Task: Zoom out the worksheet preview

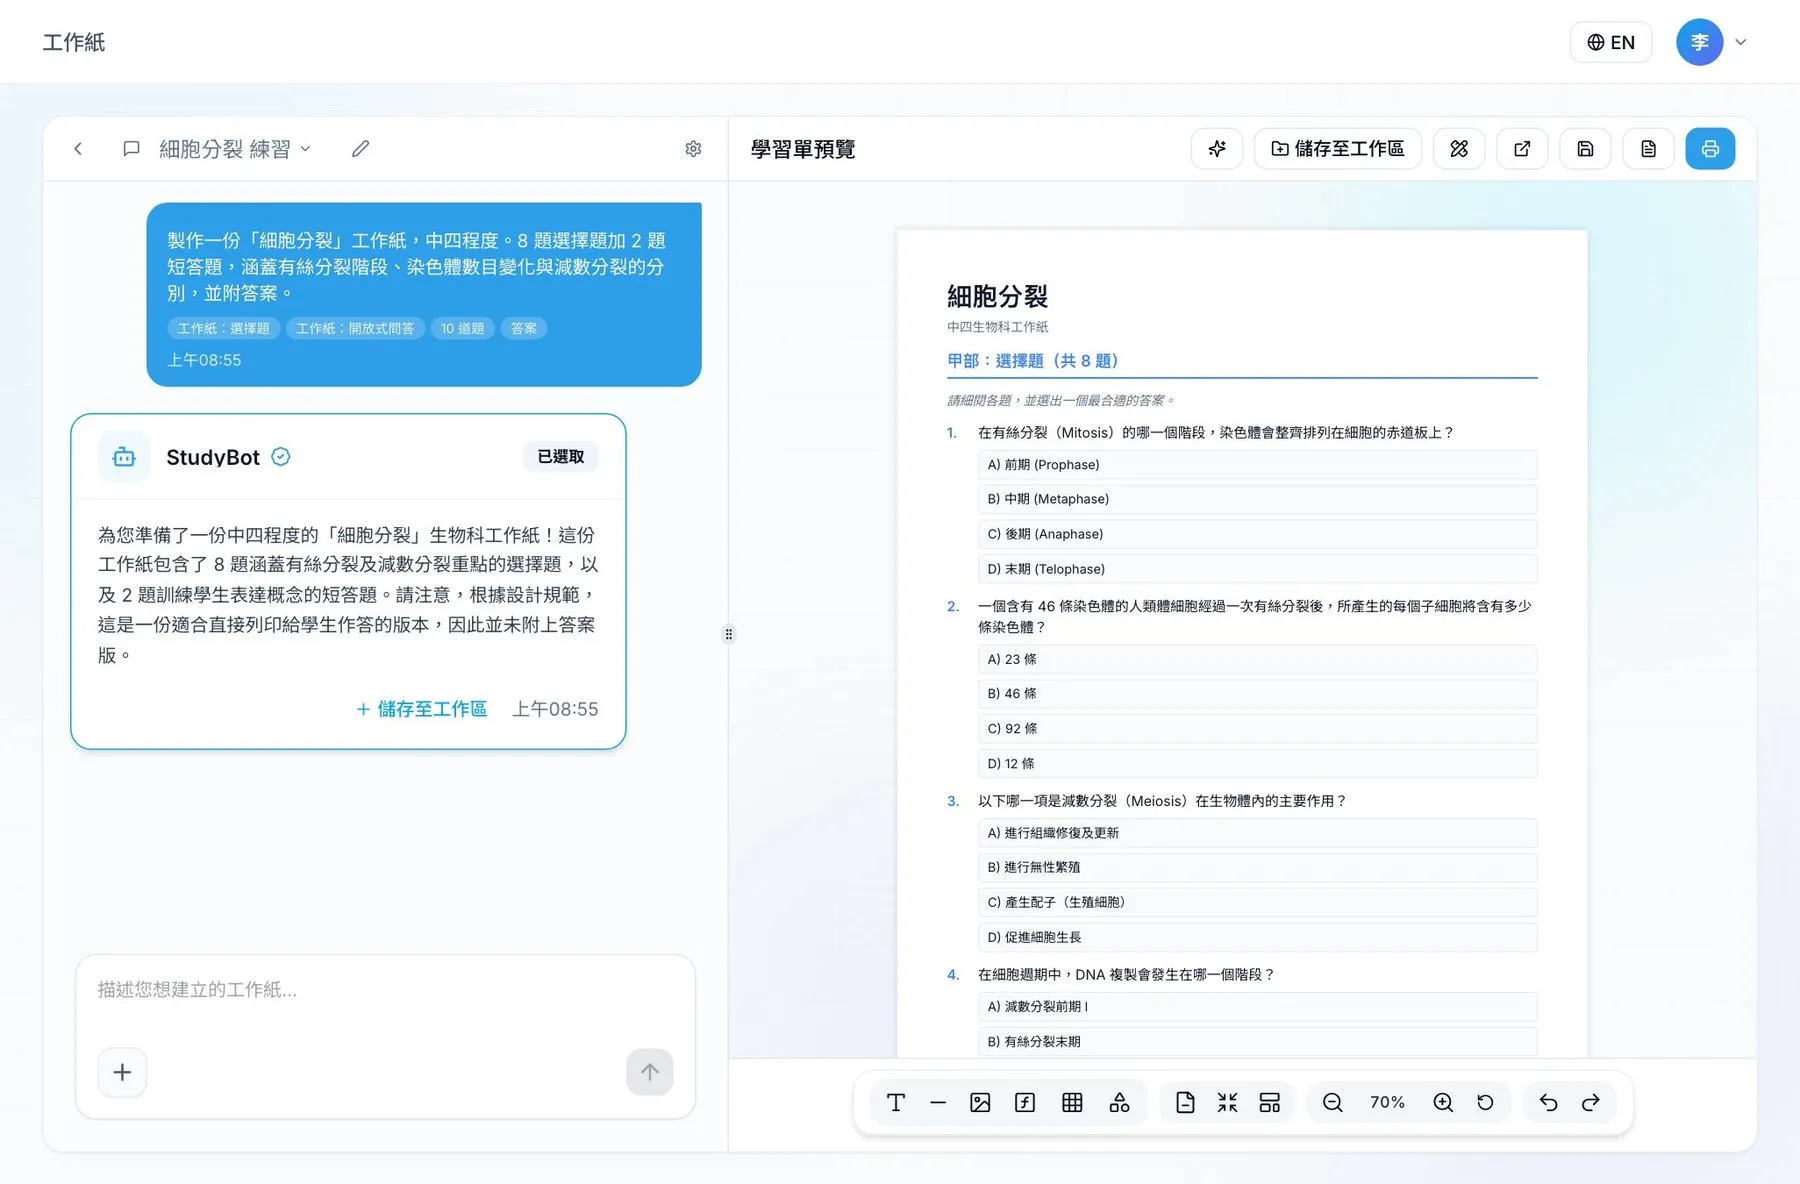Action: click(x=1332, y=1102)
